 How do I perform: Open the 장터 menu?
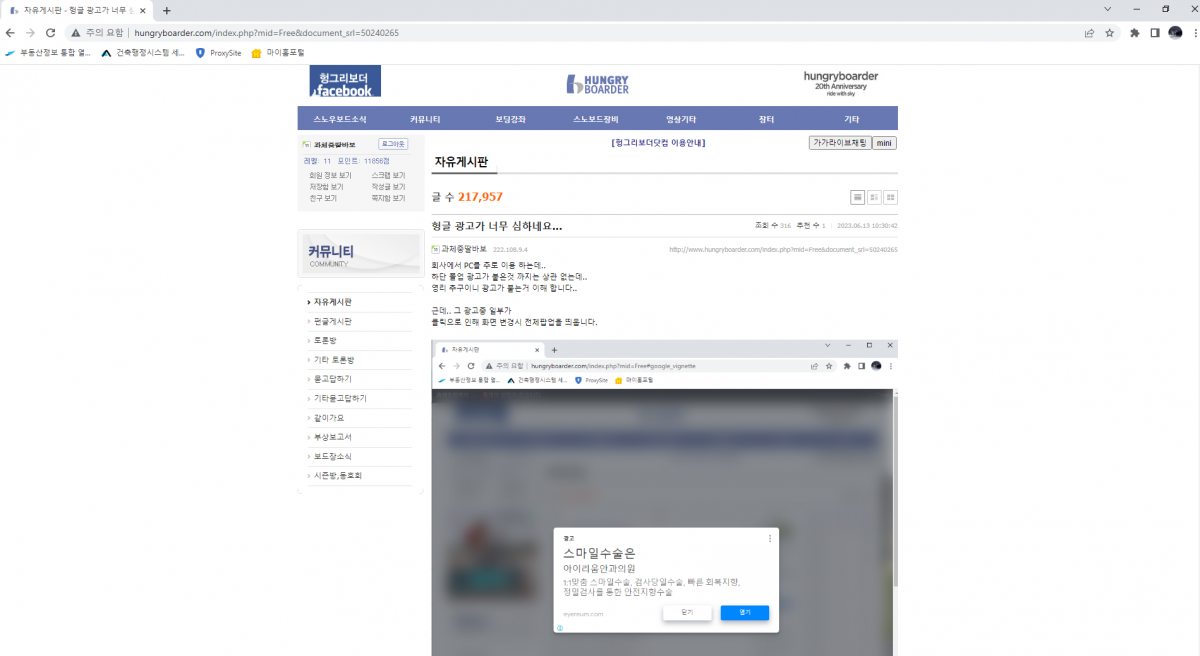(x=766, y=119)
